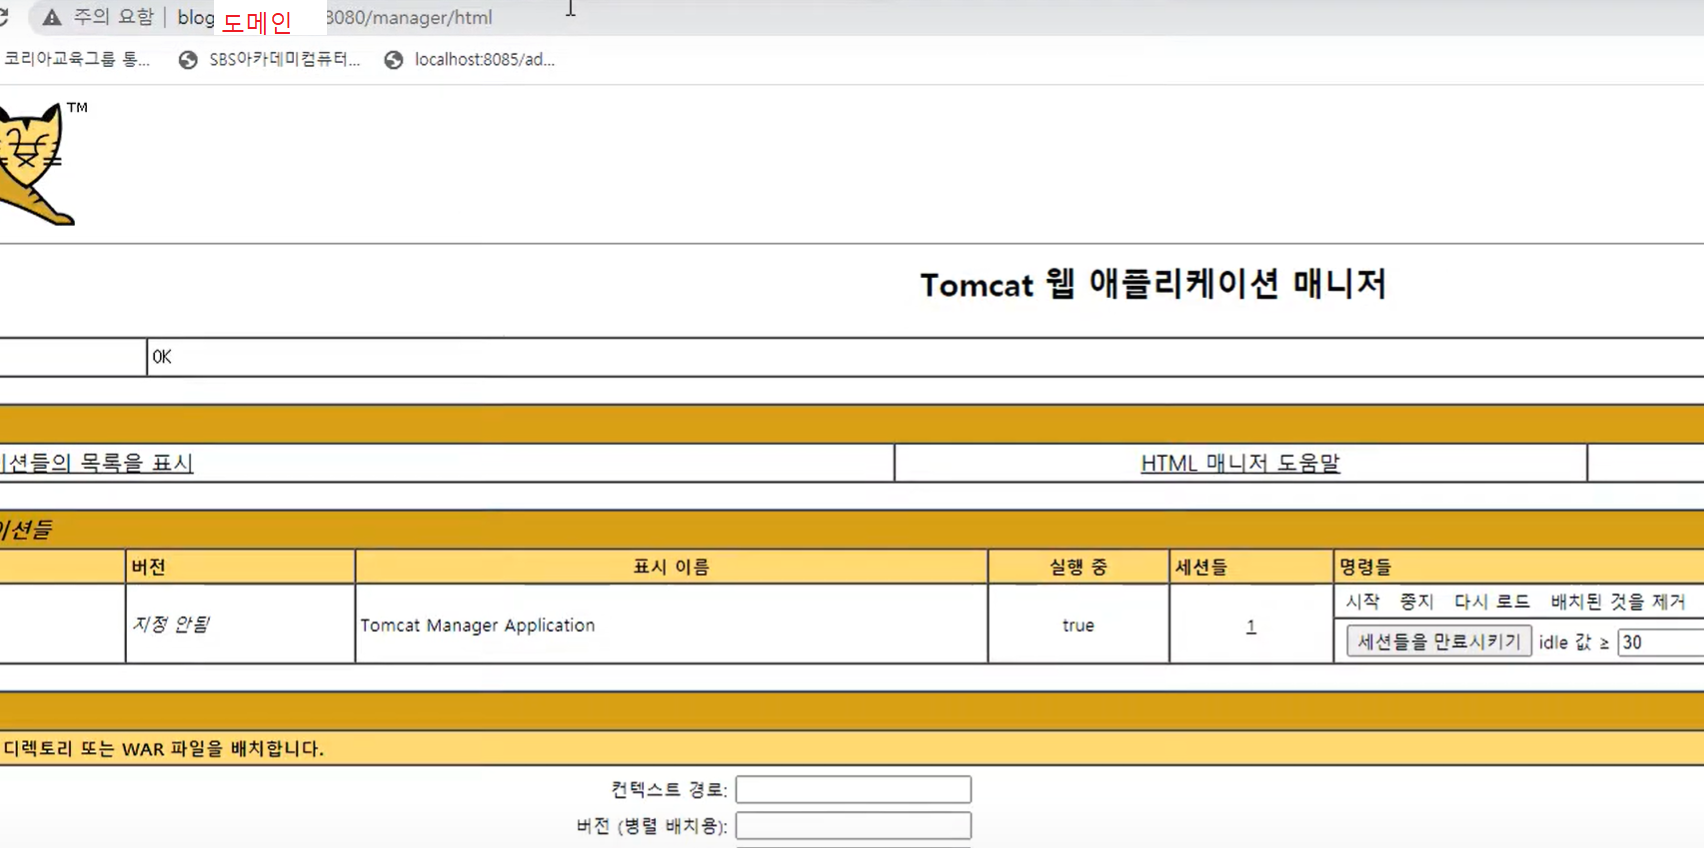This screenshot has height=848, width=1704.
Task: Click the 세션들을 만료시키기 button
Action: pos(1439,642)
